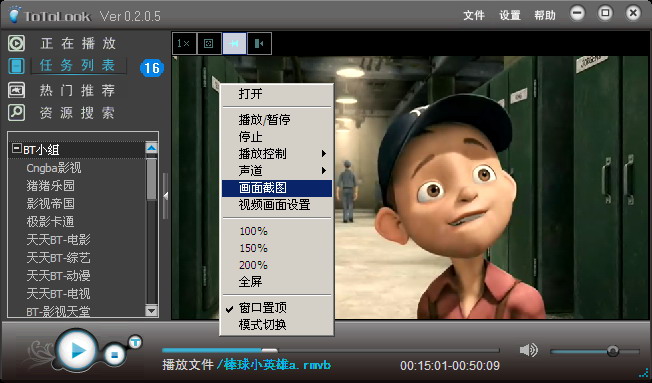Select 天天BT-电影 in the list

tap(58, 240)
